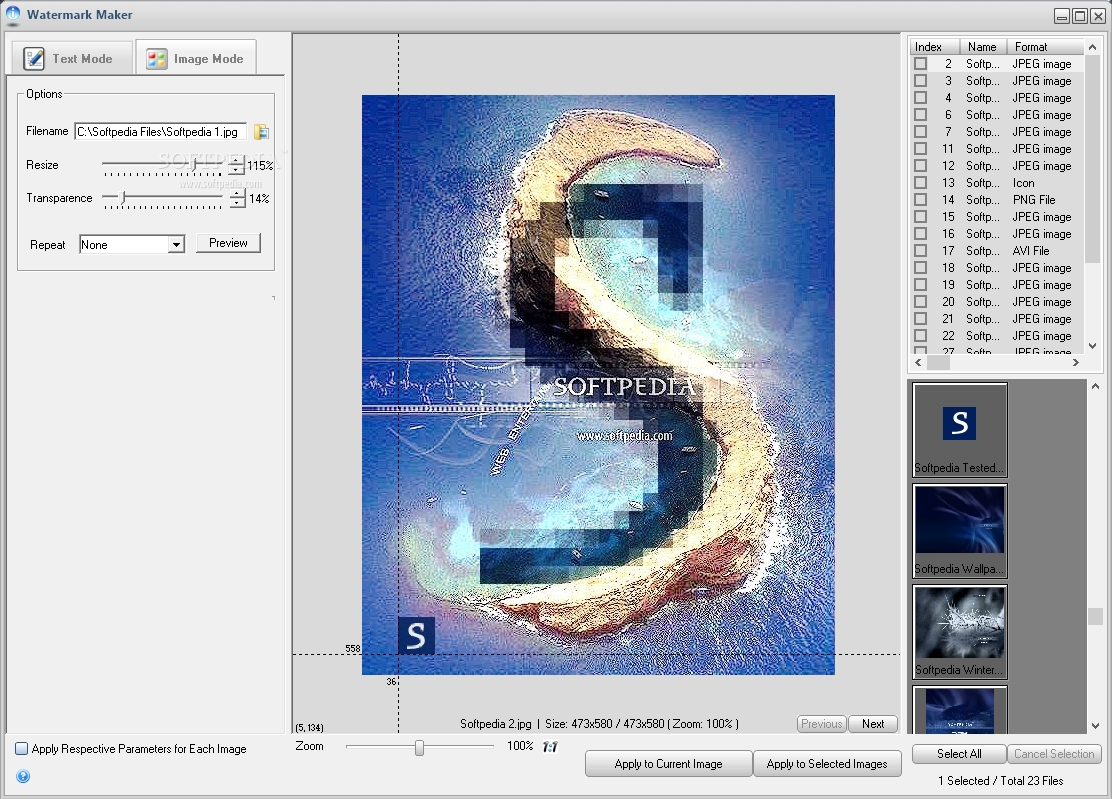Screen dimensions: 1112x799
Task: Decrease Resize value with down spinner arrow
Action: point(236,170)
